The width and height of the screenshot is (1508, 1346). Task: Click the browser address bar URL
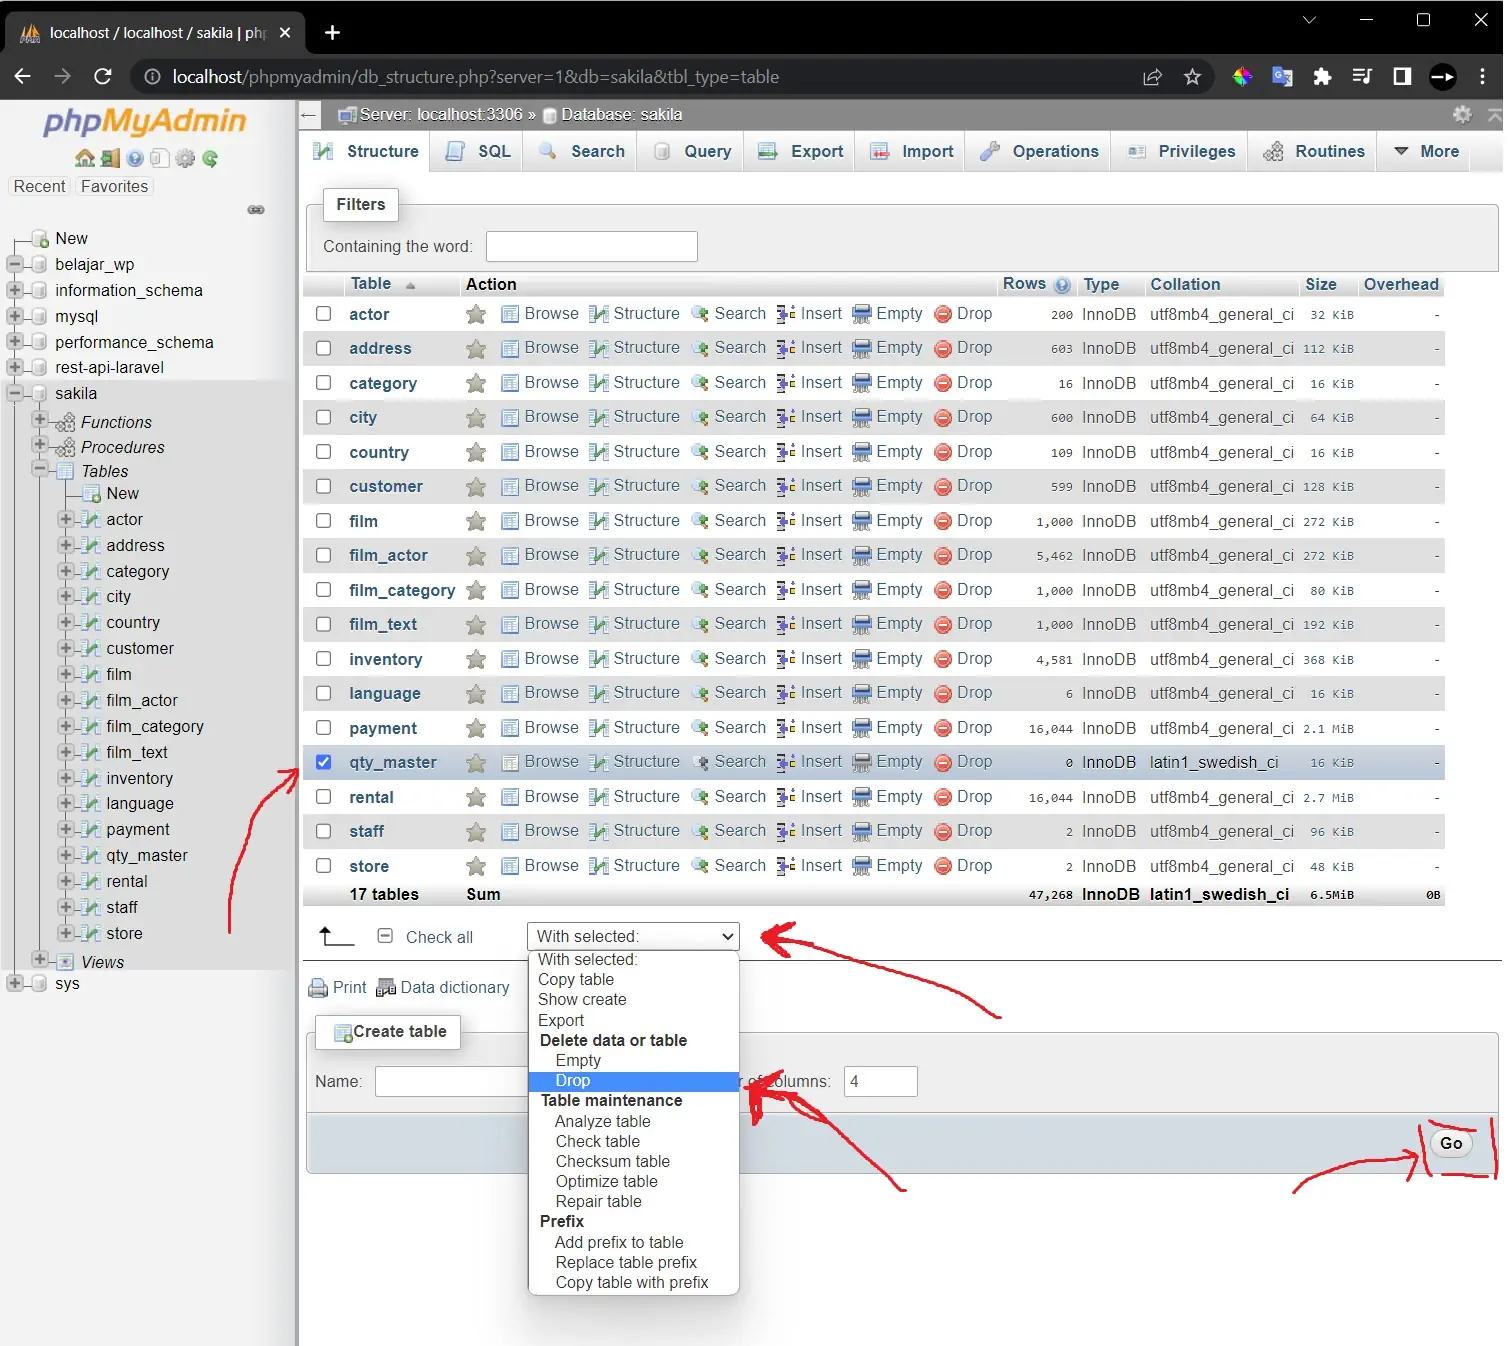475,77
